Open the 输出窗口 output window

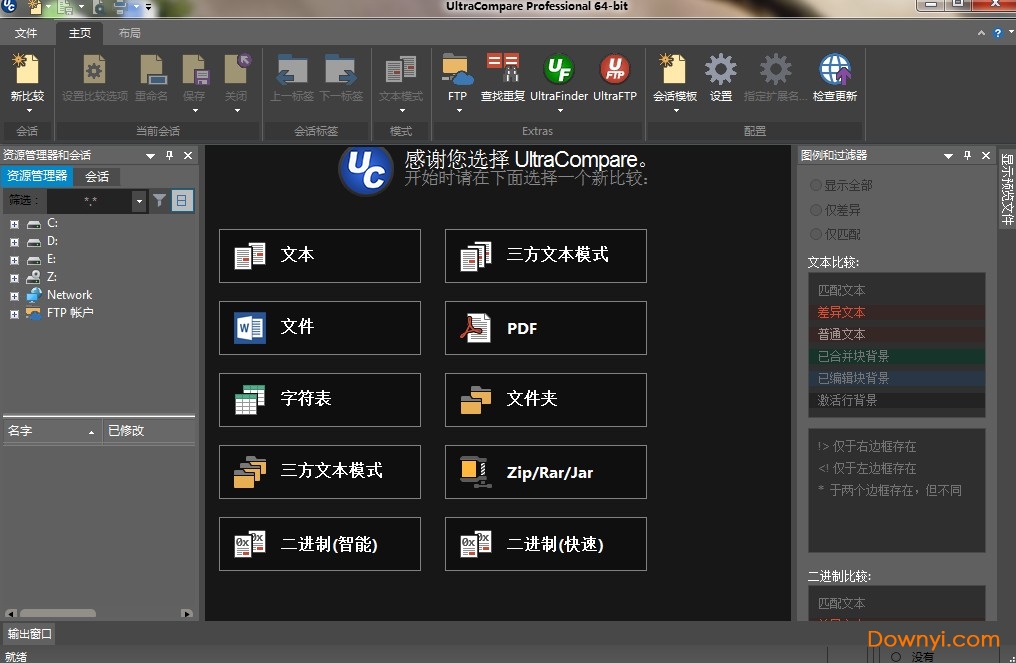click(30, 633)
